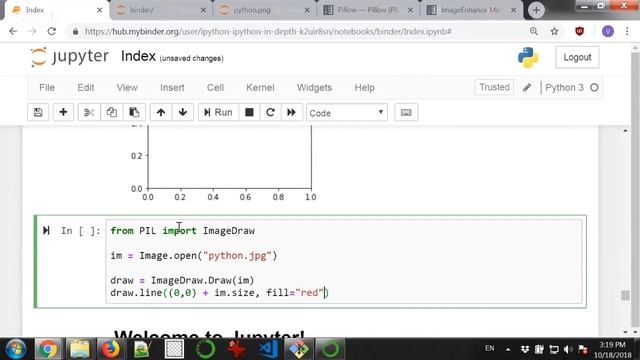Screen dimensions: 640x360
Task: Rename the notebook via the Index title
Action: 138,56
